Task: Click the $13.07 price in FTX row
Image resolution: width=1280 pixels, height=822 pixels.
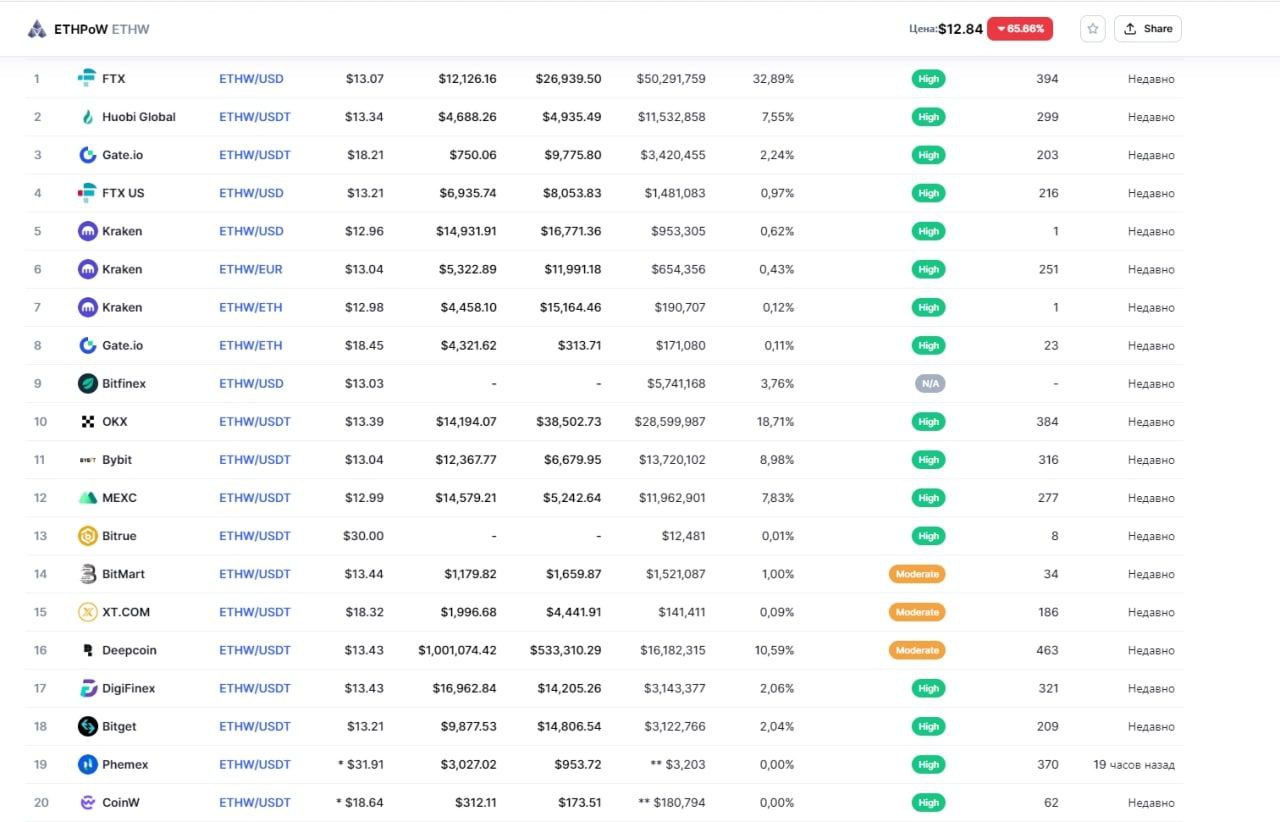Action: pos(364,79)
